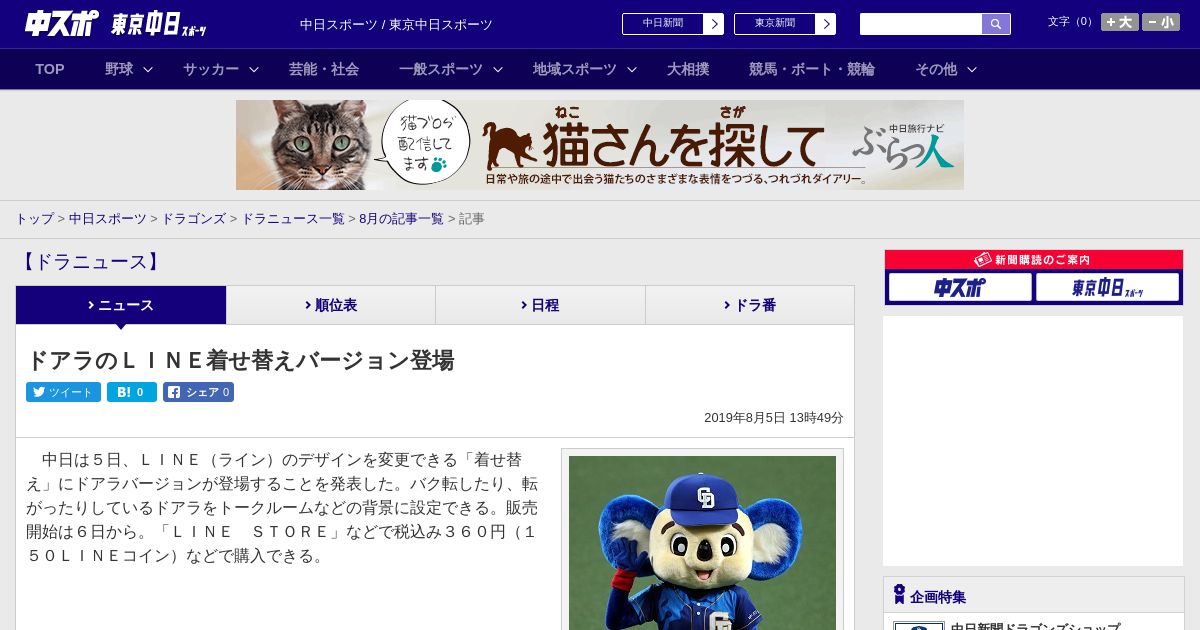Expand the 野球 menu
The image size is (1200, 630).
click(x=128, y=69)
